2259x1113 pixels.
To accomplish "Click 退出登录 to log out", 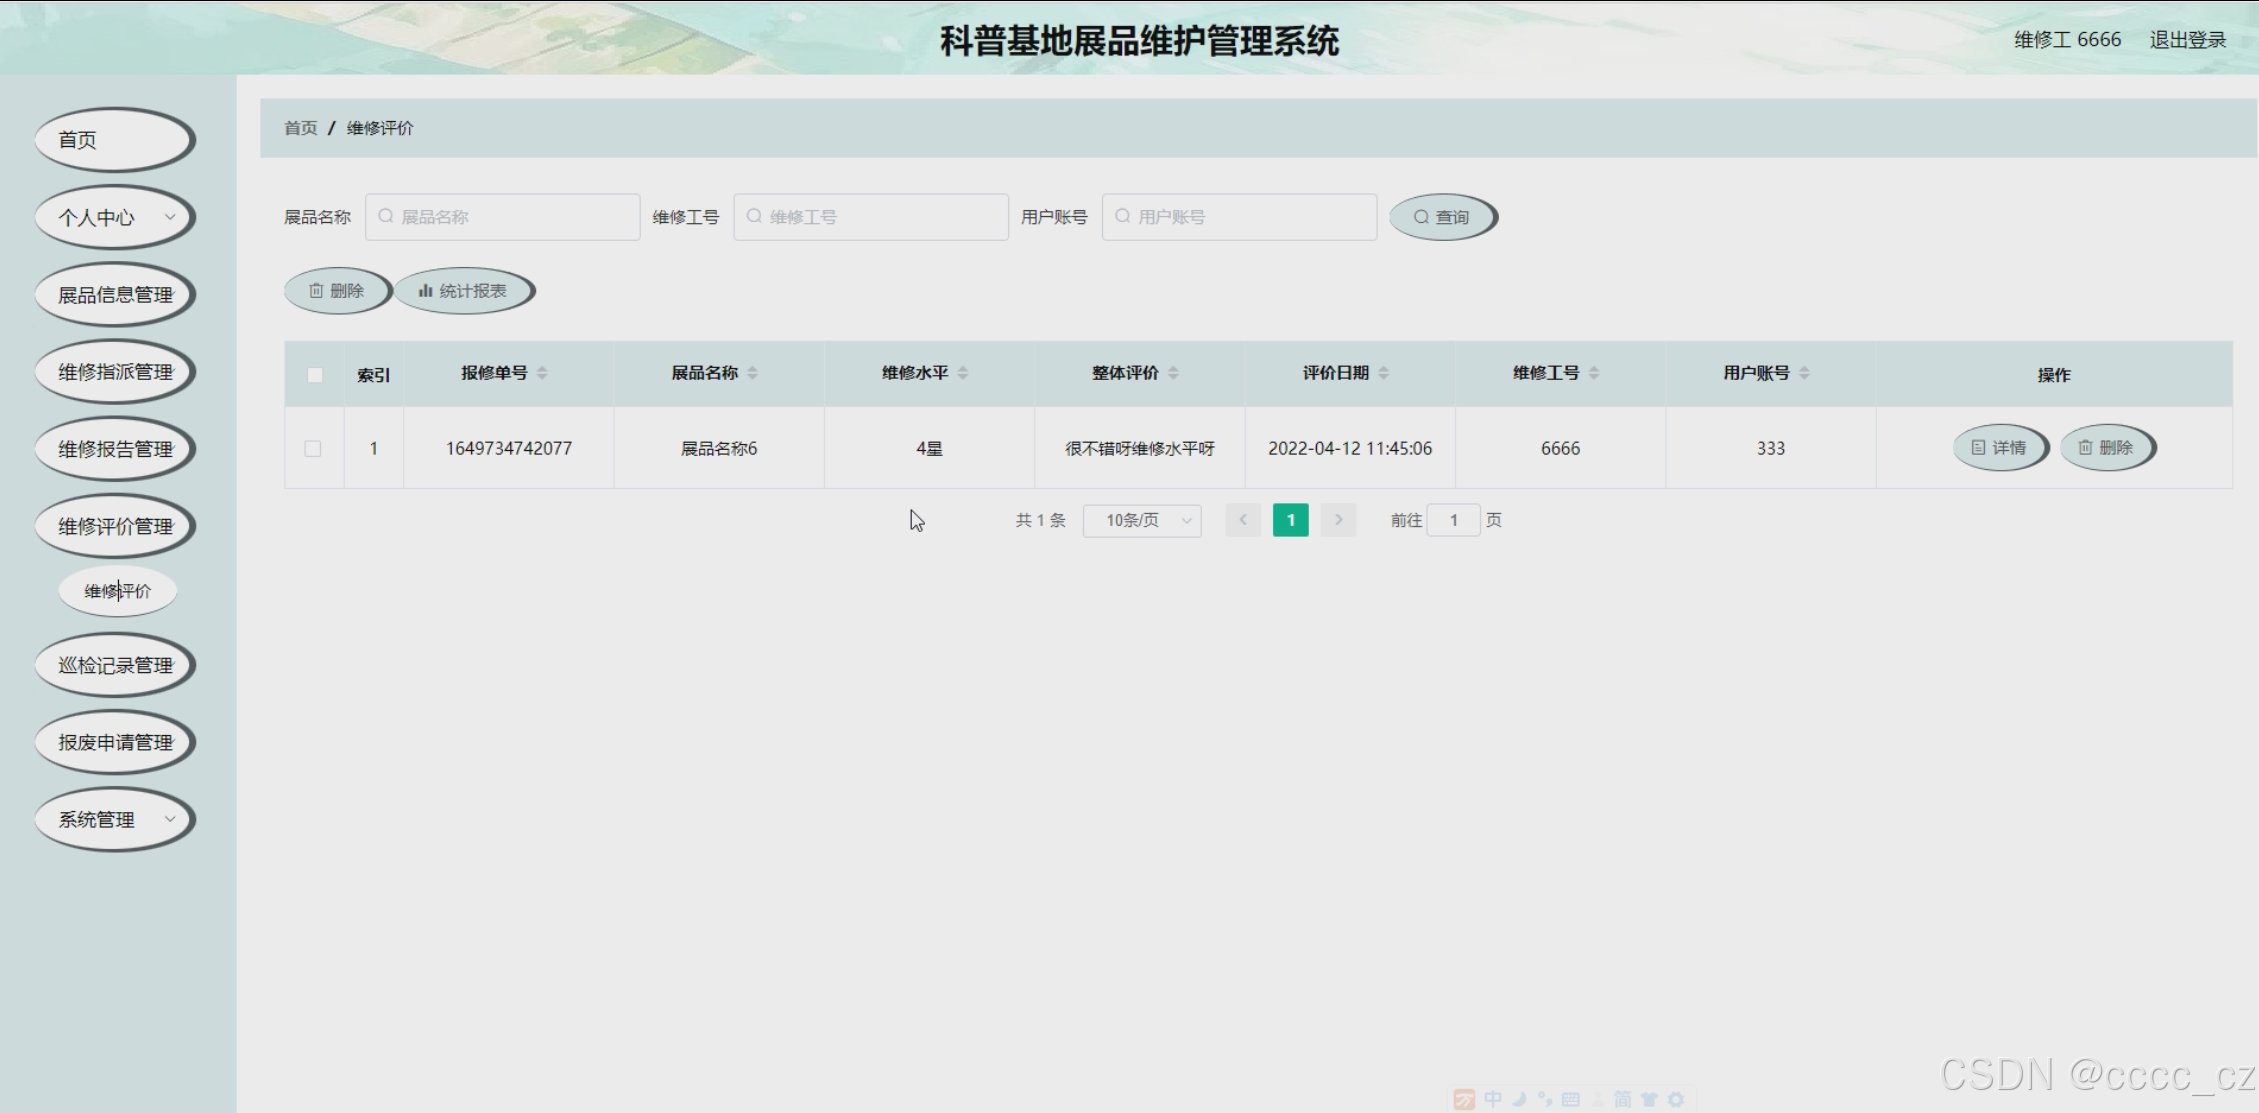I will click(2187, 40).
